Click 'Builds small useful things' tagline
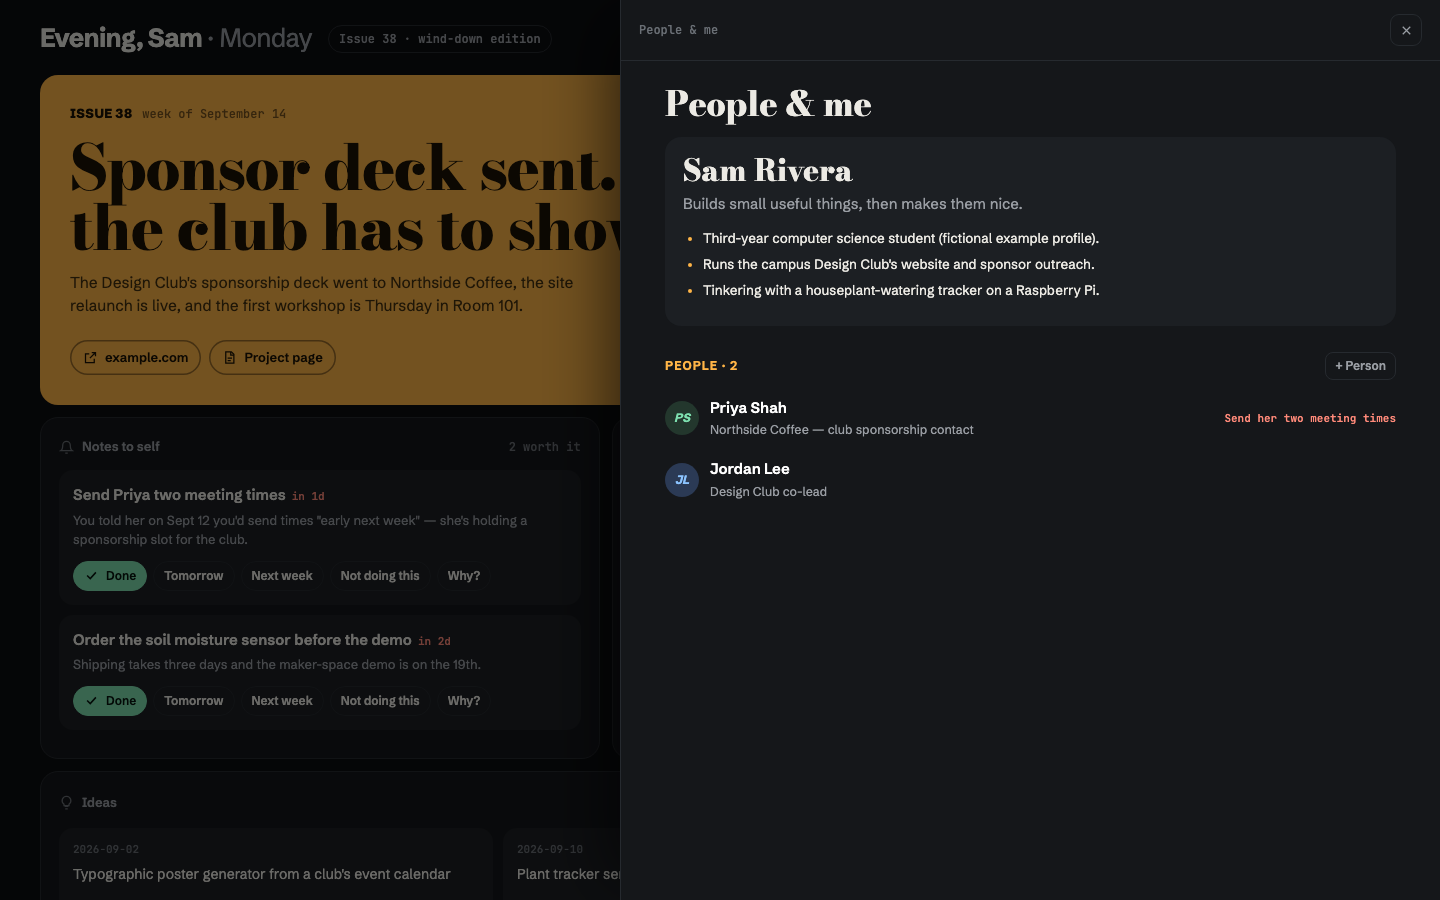The width and height of the screenshot is (1440, 900). pos(852,204)
